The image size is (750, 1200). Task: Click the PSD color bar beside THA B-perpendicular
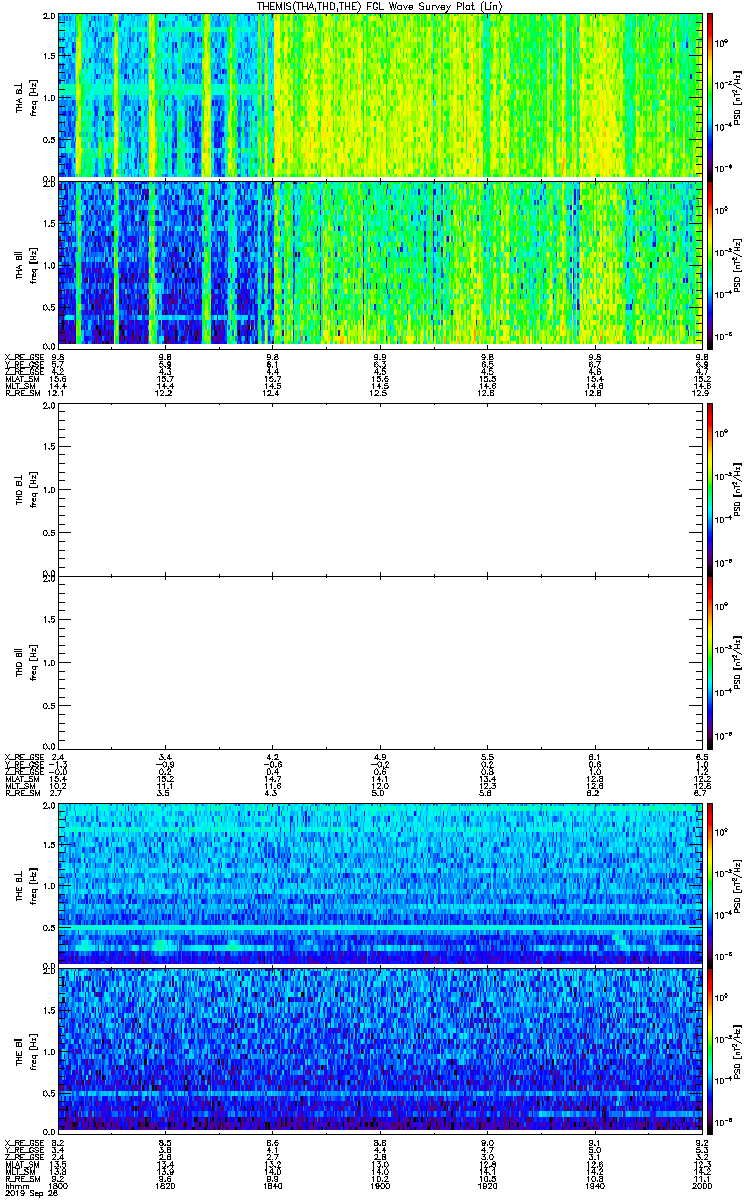[710, 95]
